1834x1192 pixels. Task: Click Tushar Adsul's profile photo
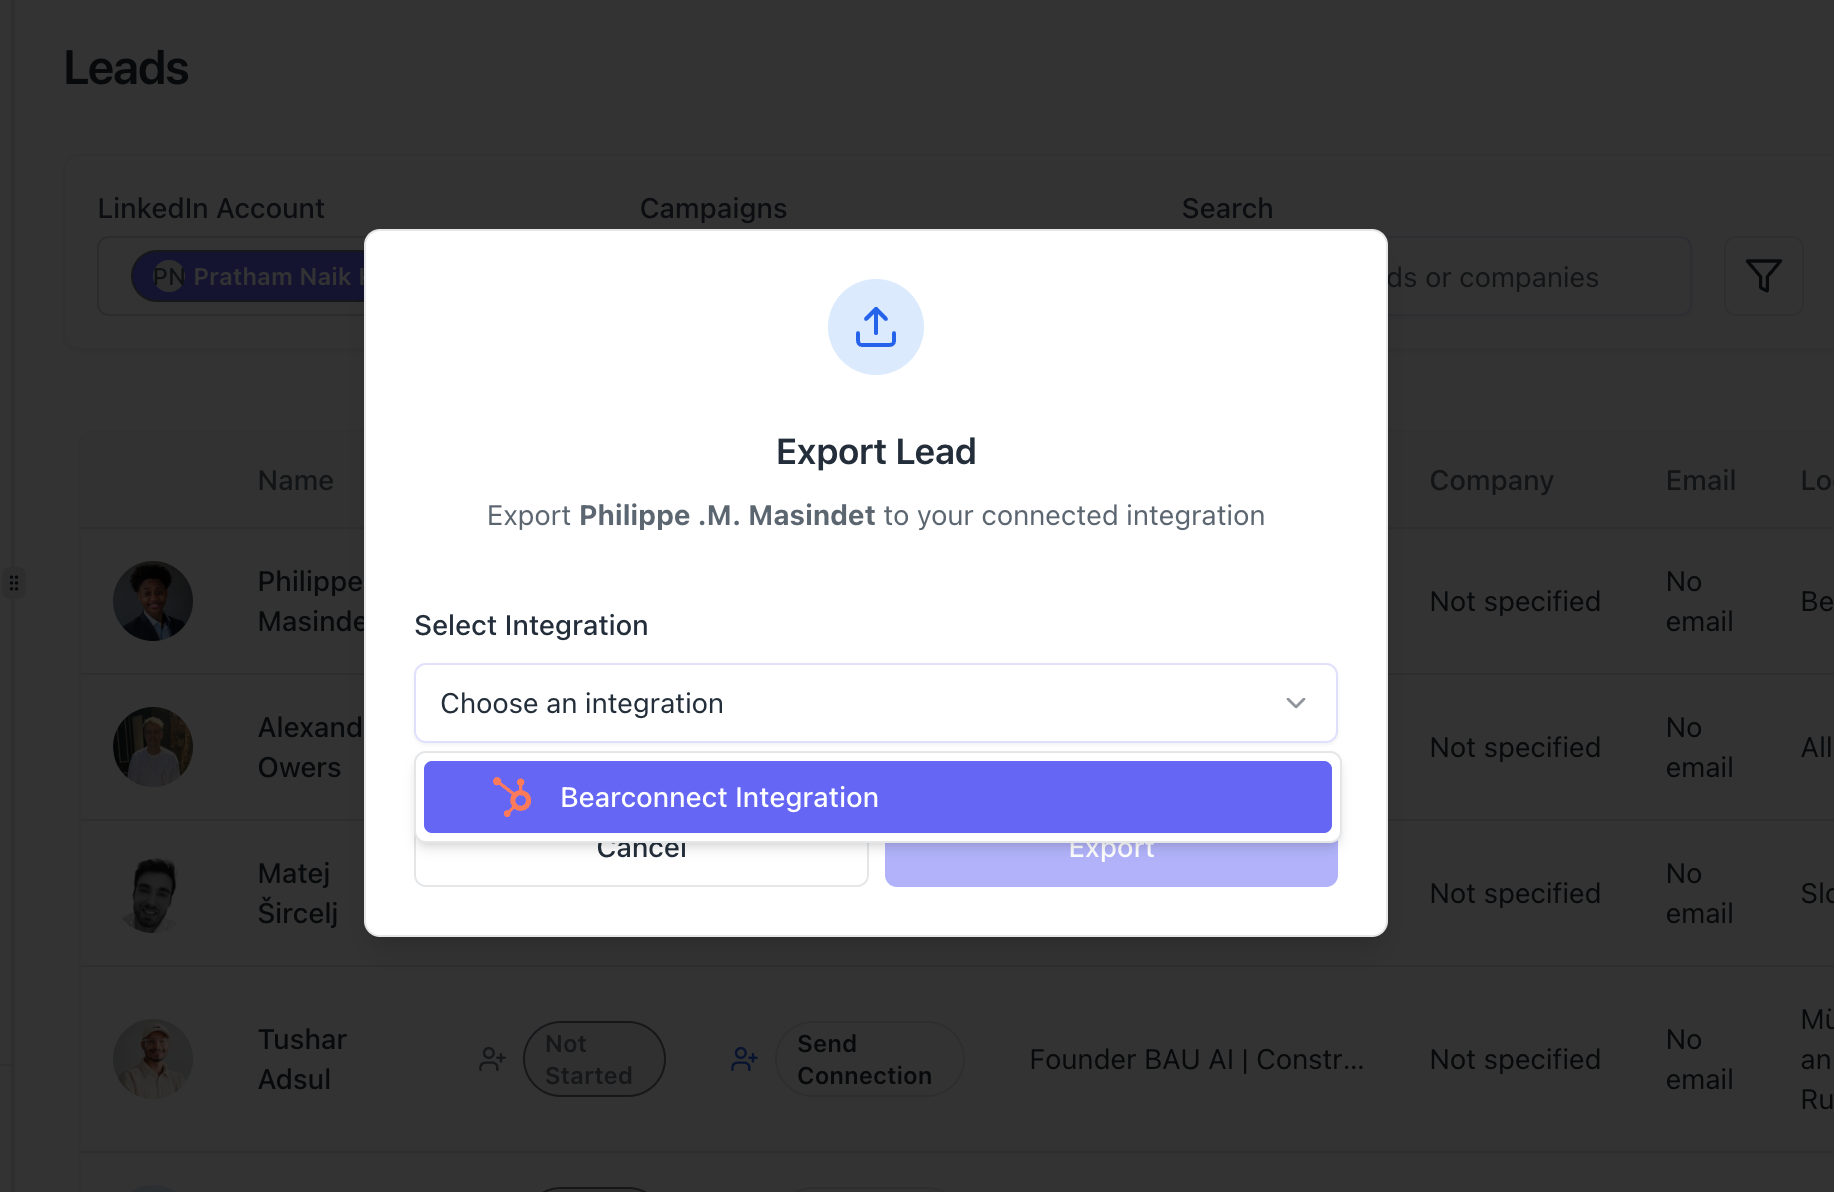pyautogui.click(x=153, y=1059)
